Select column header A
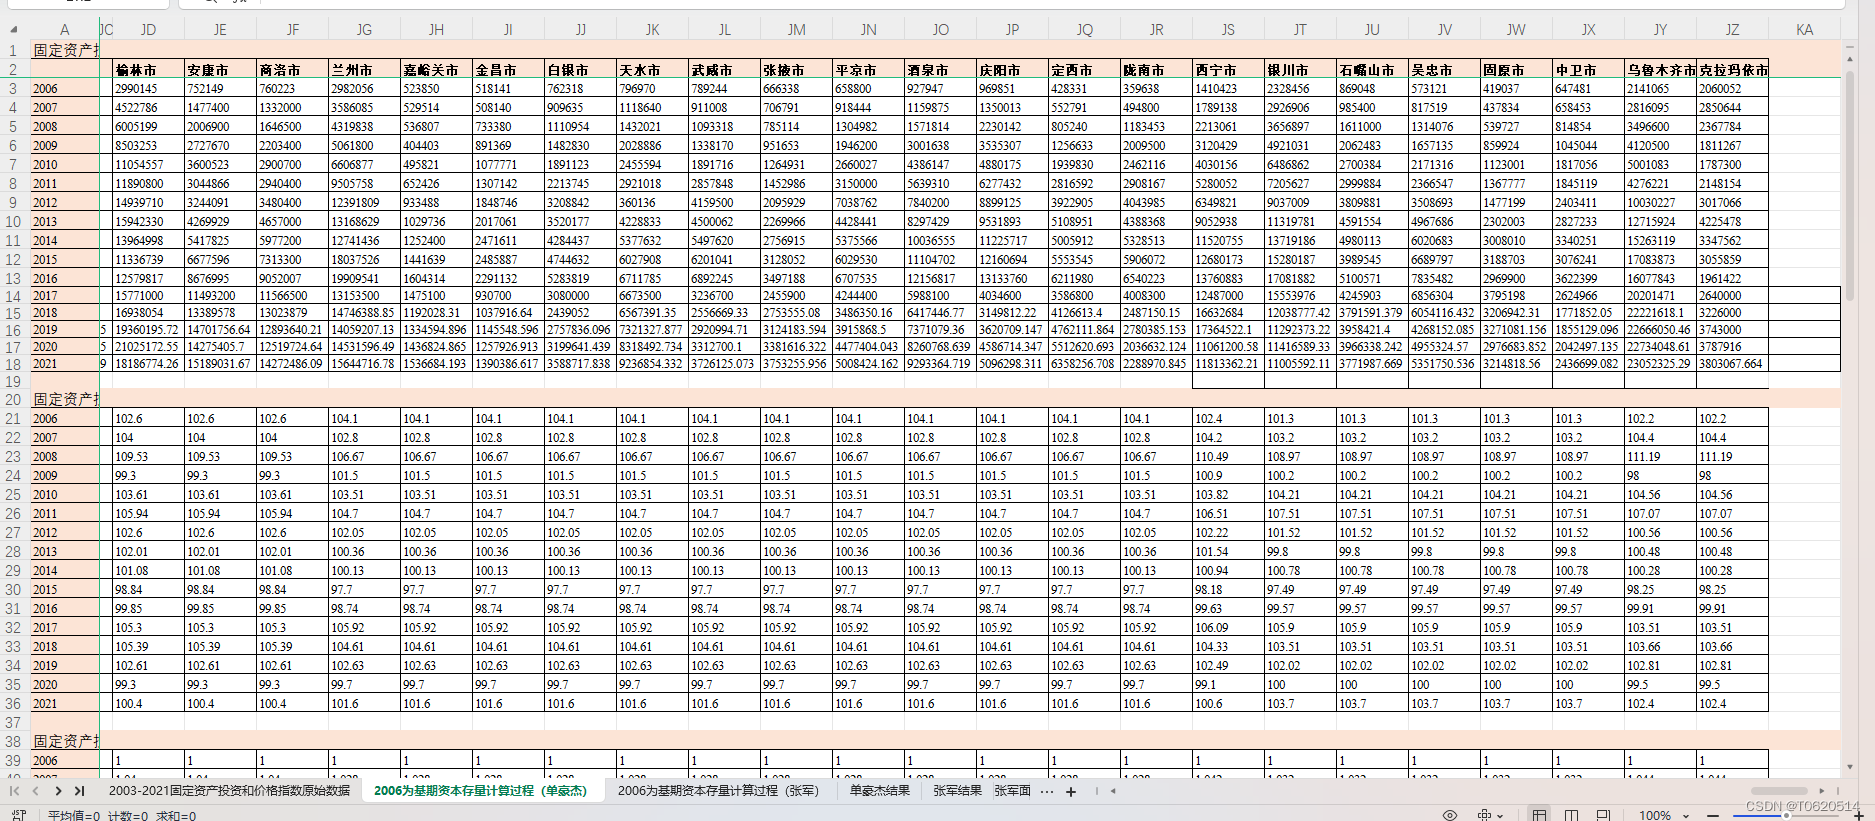Screen dimensions: 1875x821 pos(65,29)
